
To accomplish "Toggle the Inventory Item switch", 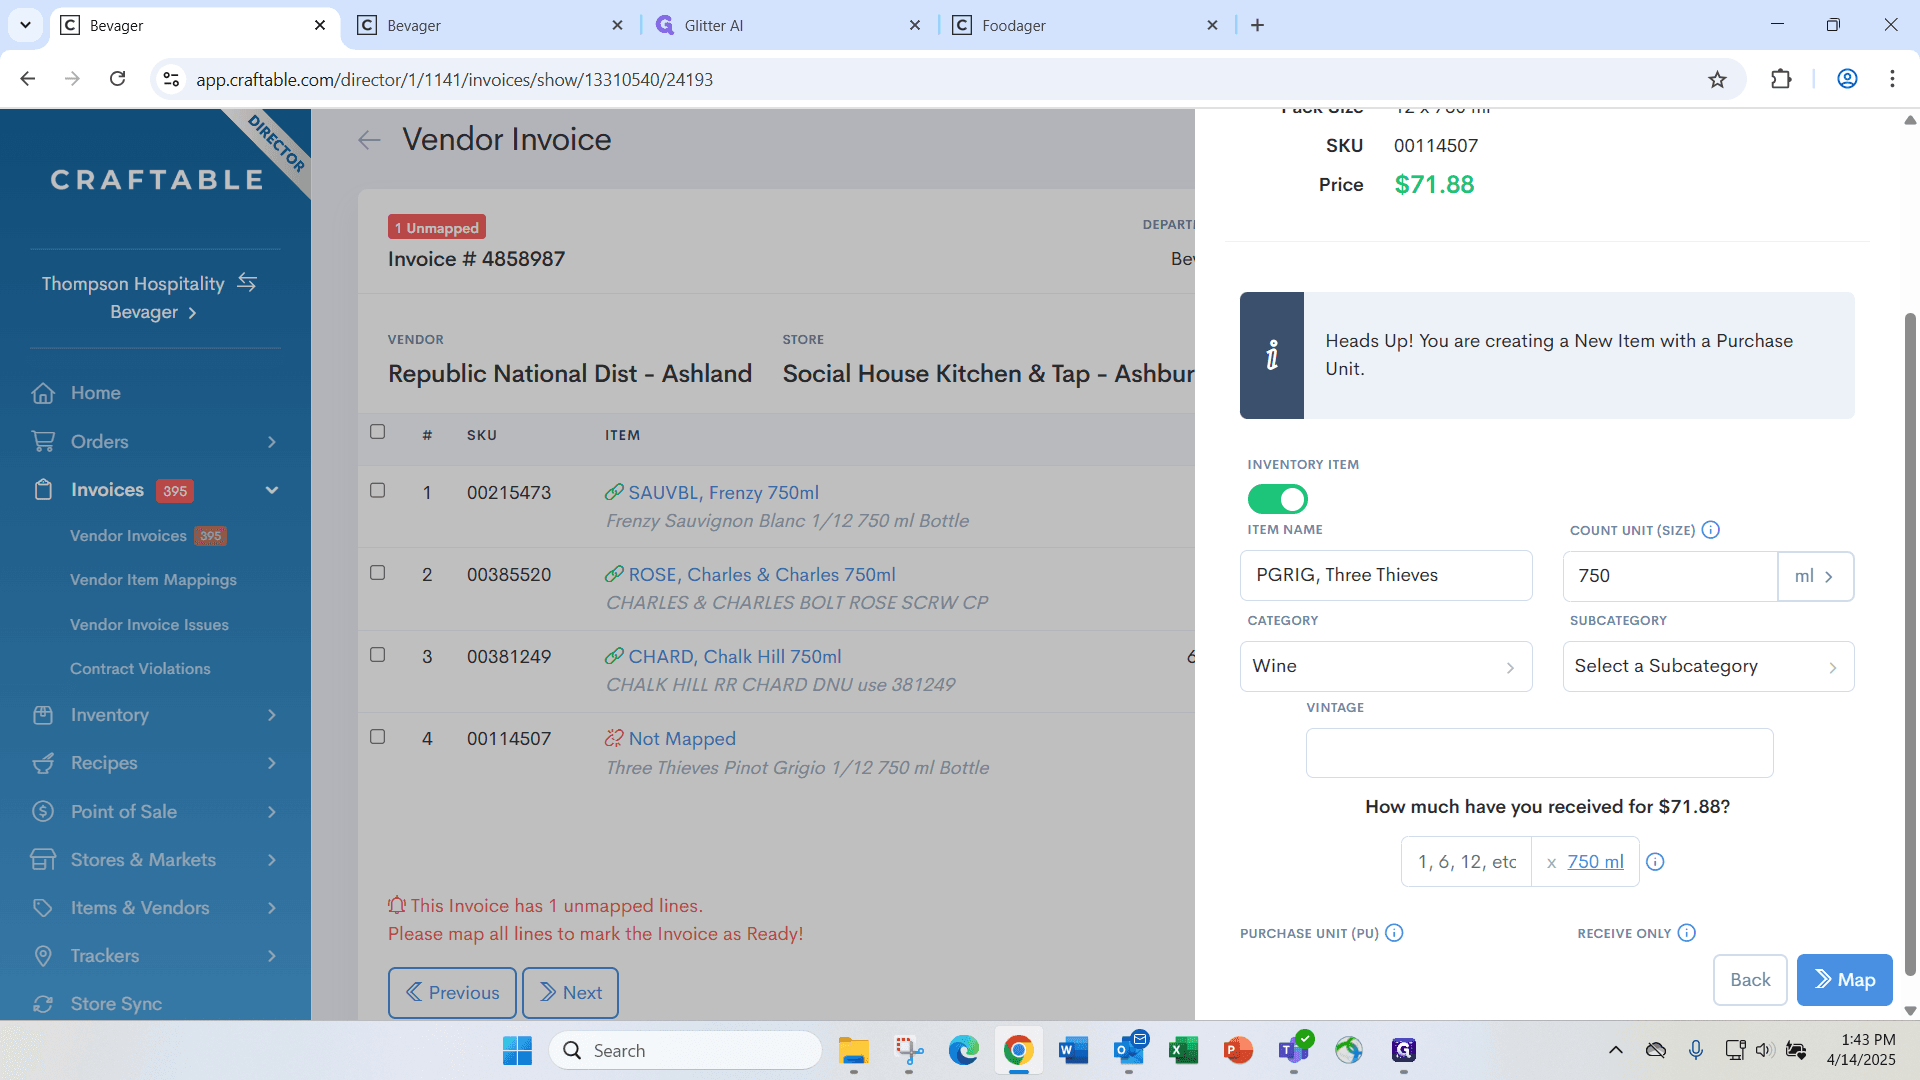I will pos(1277,499).
